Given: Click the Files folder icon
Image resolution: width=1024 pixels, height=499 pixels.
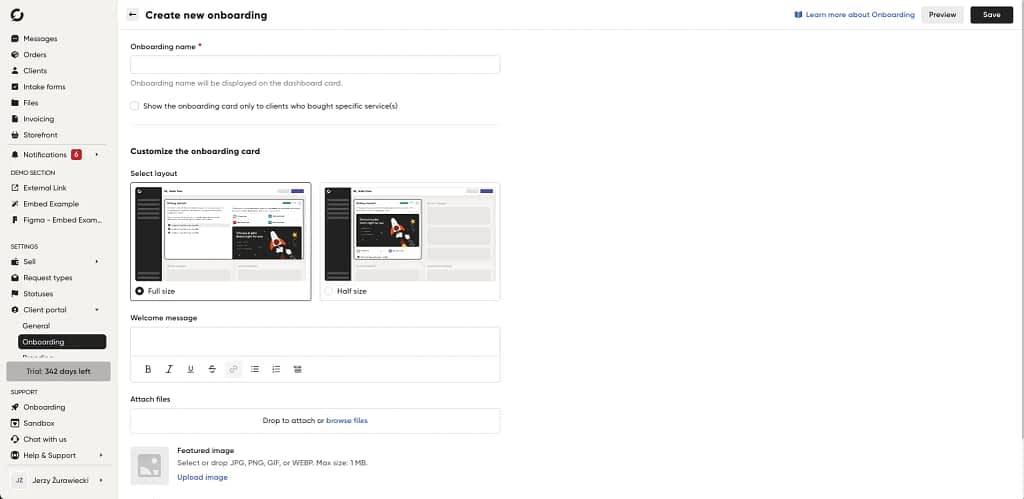Looking at the screenshot, I should point(15,103).
